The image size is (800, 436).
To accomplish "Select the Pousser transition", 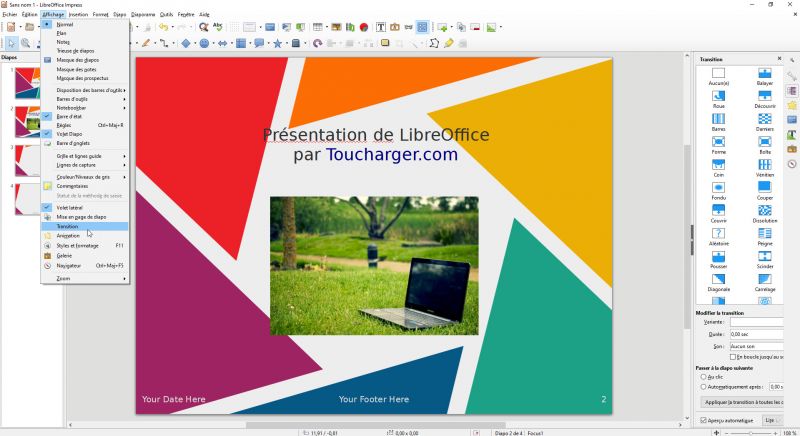I will click(x=718, y=259).
